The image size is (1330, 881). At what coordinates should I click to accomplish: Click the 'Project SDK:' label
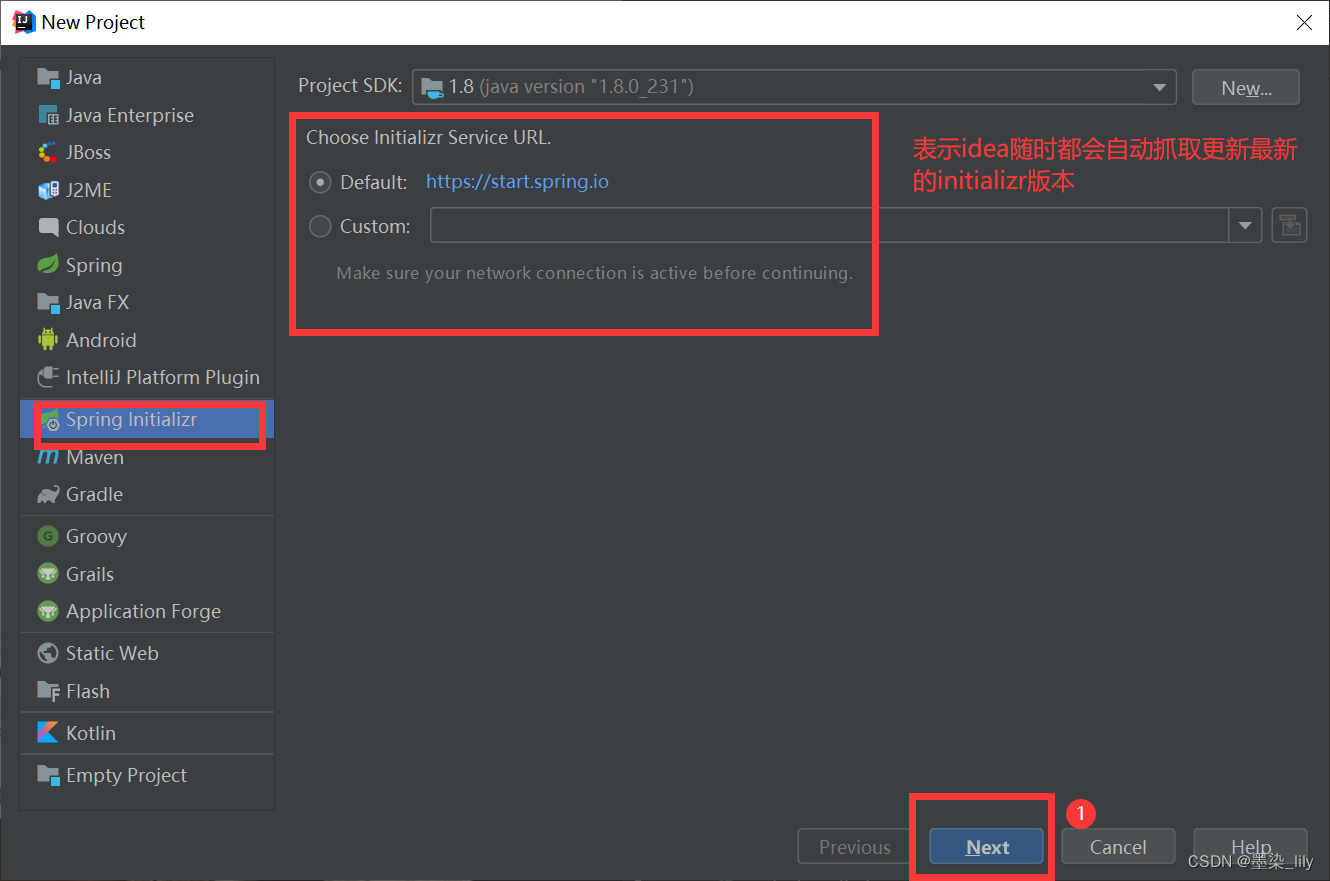[x=350, y=86]
